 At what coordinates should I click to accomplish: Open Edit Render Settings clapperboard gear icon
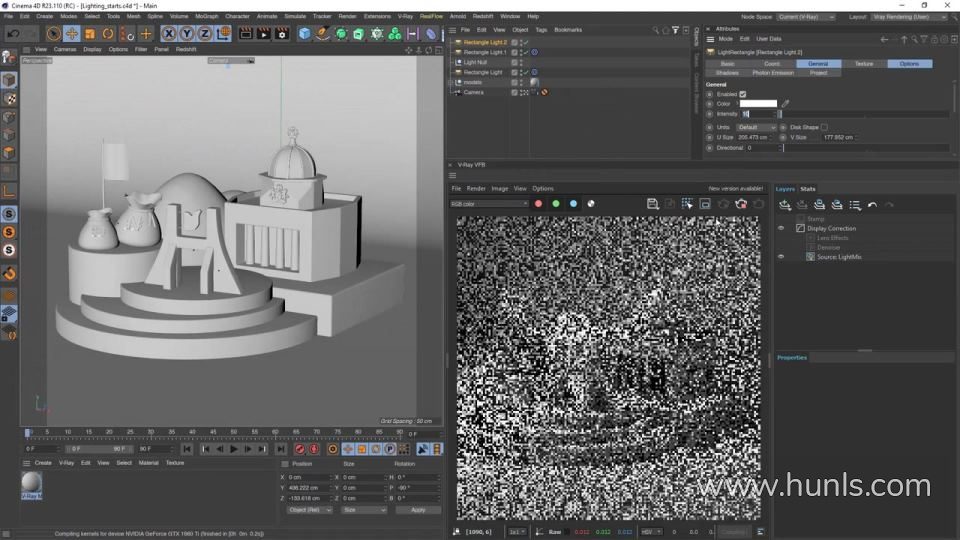[282, 34]
